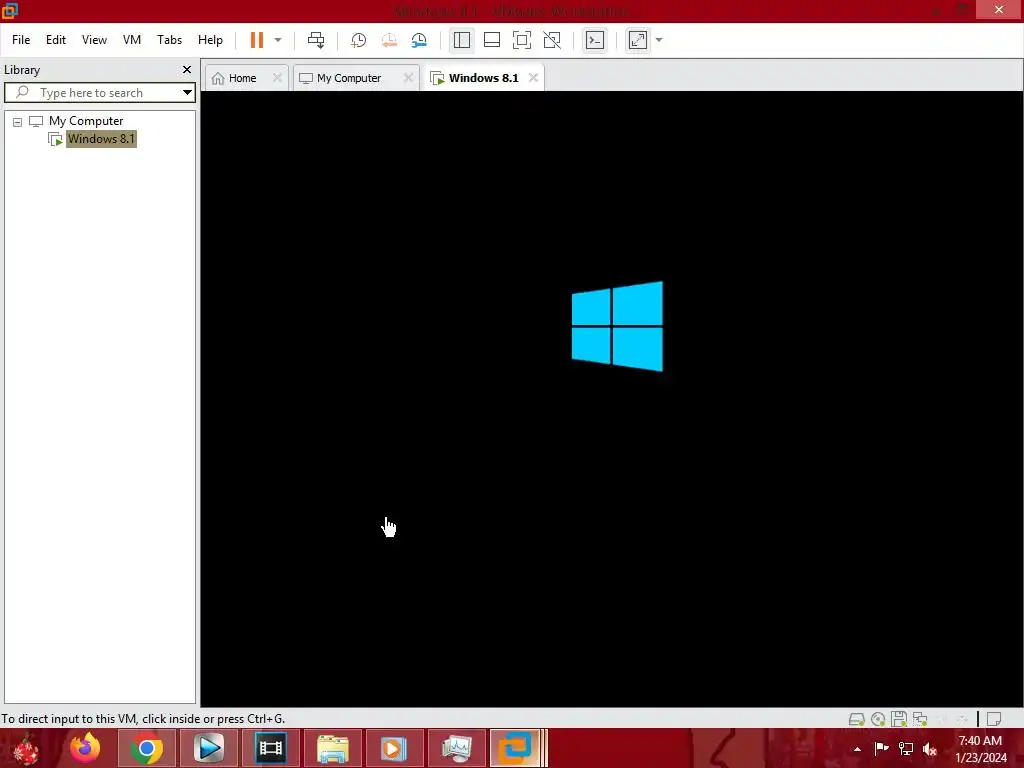Screen dimensions: 1024x768
Task: Open the Tabs menu
Action: click(169, 40)
